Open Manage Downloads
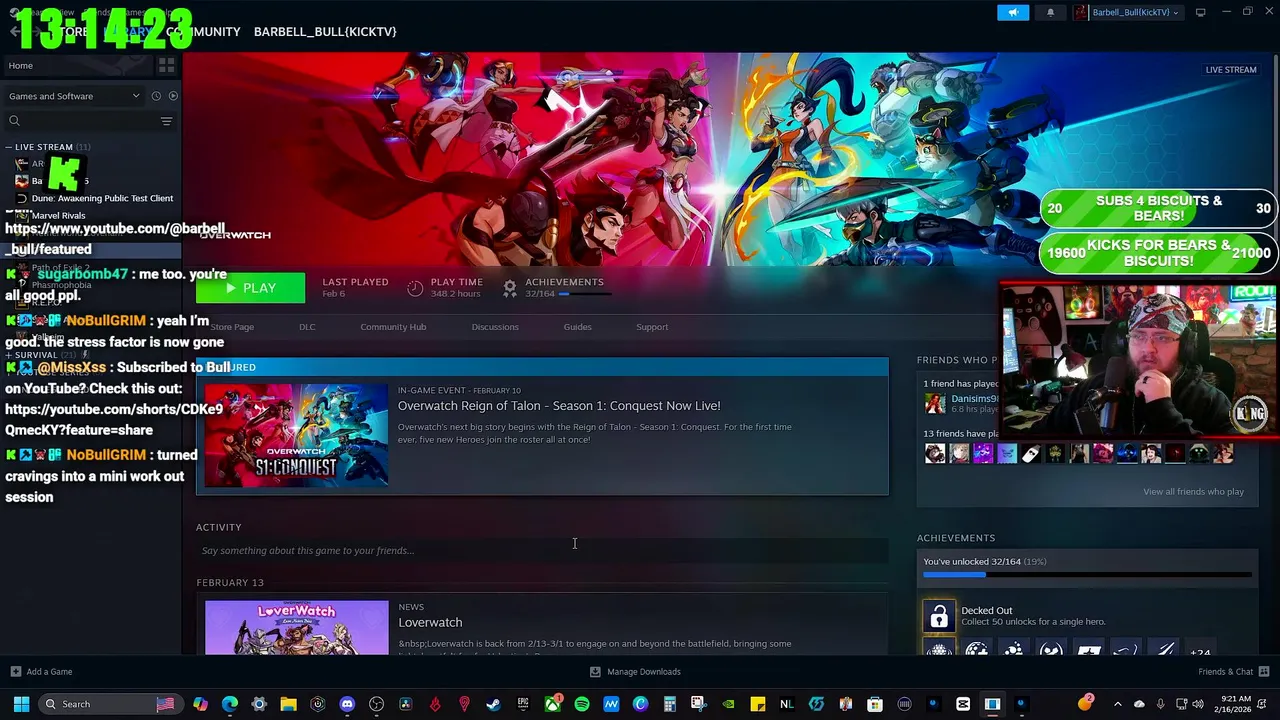Image resolution: width=1280 pixels, height=720 pixels. [635, 672]
